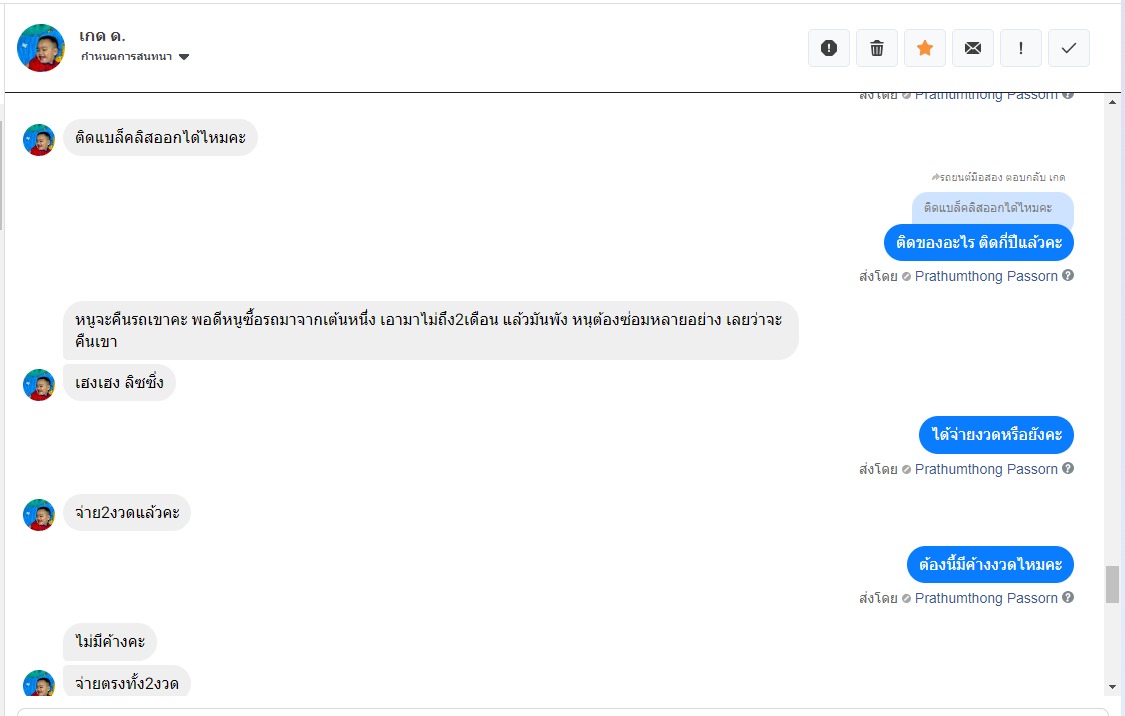
Task: Open Prathumthong Passorn link under ได้จ่ายงวดหรือยังคะ
Action: pos(986,469)
